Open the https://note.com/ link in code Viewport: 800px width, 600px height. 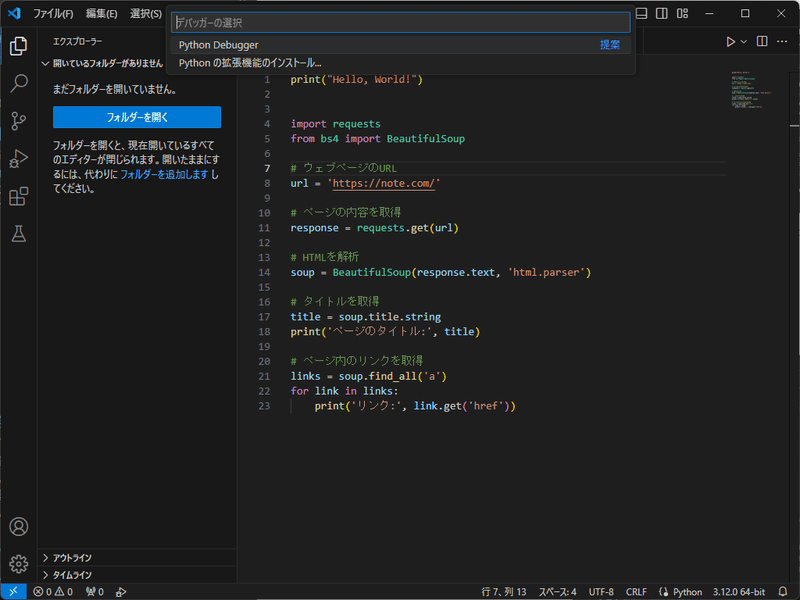pos(384,183)
